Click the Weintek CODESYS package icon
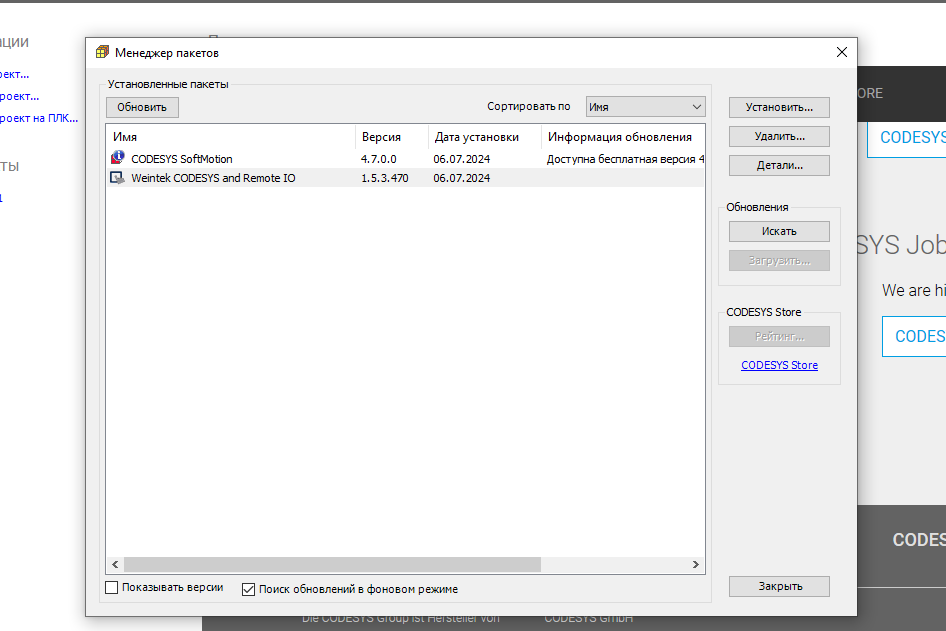Image resolution: width=946 pixels, height=631 pixels. pyautogui.click(x=118, y=177)
